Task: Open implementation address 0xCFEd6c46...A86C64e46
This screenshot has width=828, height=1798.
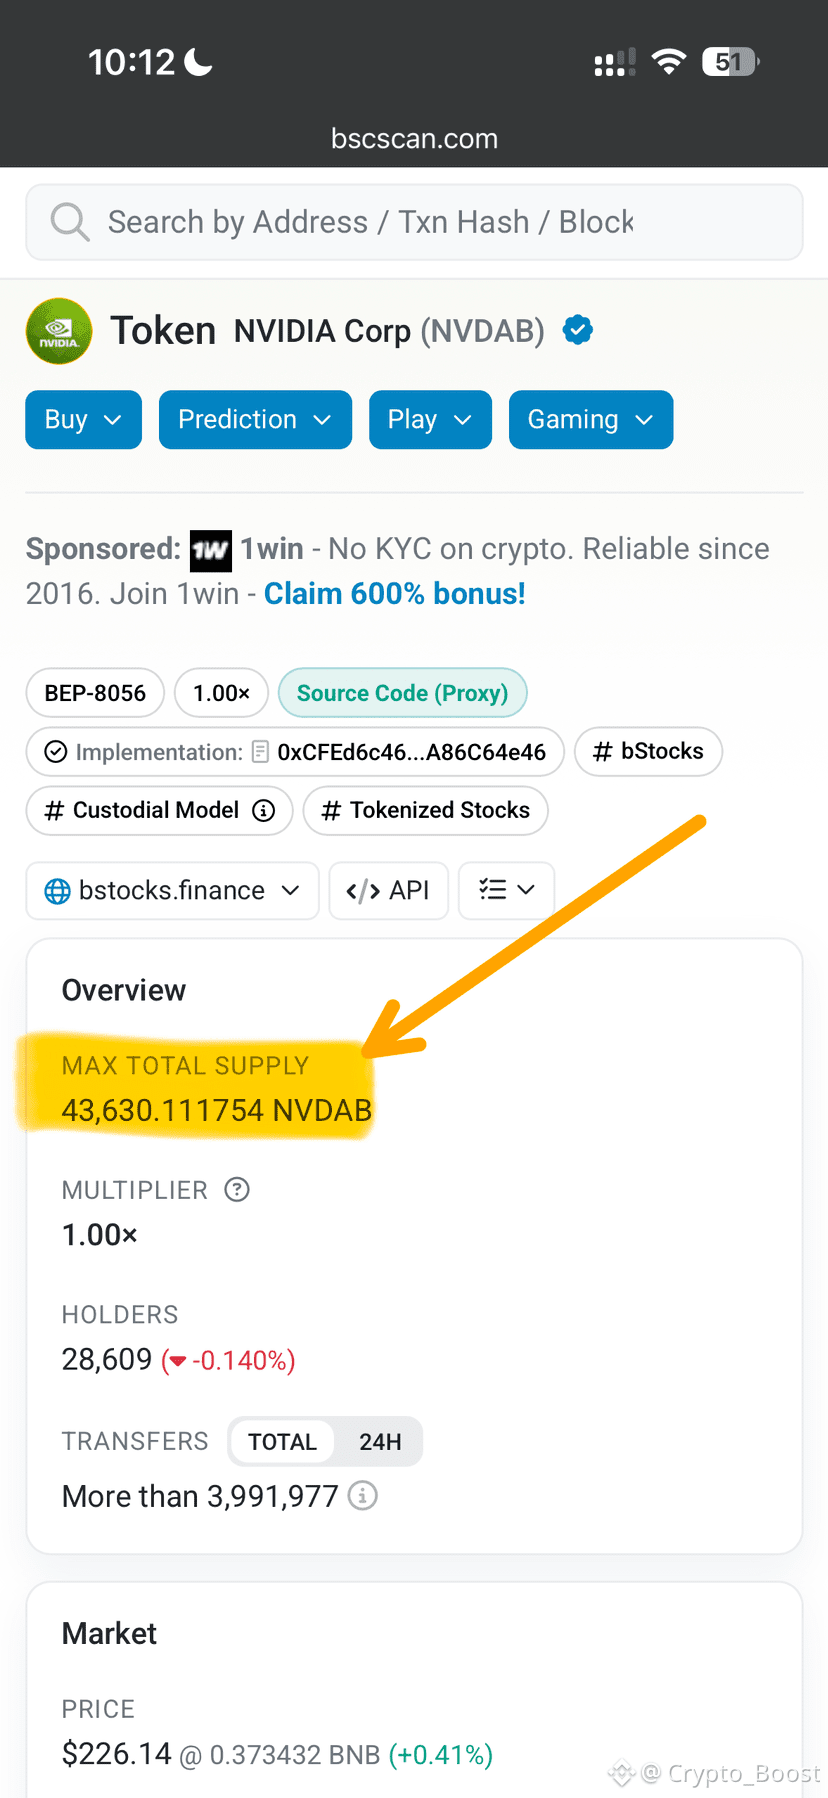Action: click(411, 752)
